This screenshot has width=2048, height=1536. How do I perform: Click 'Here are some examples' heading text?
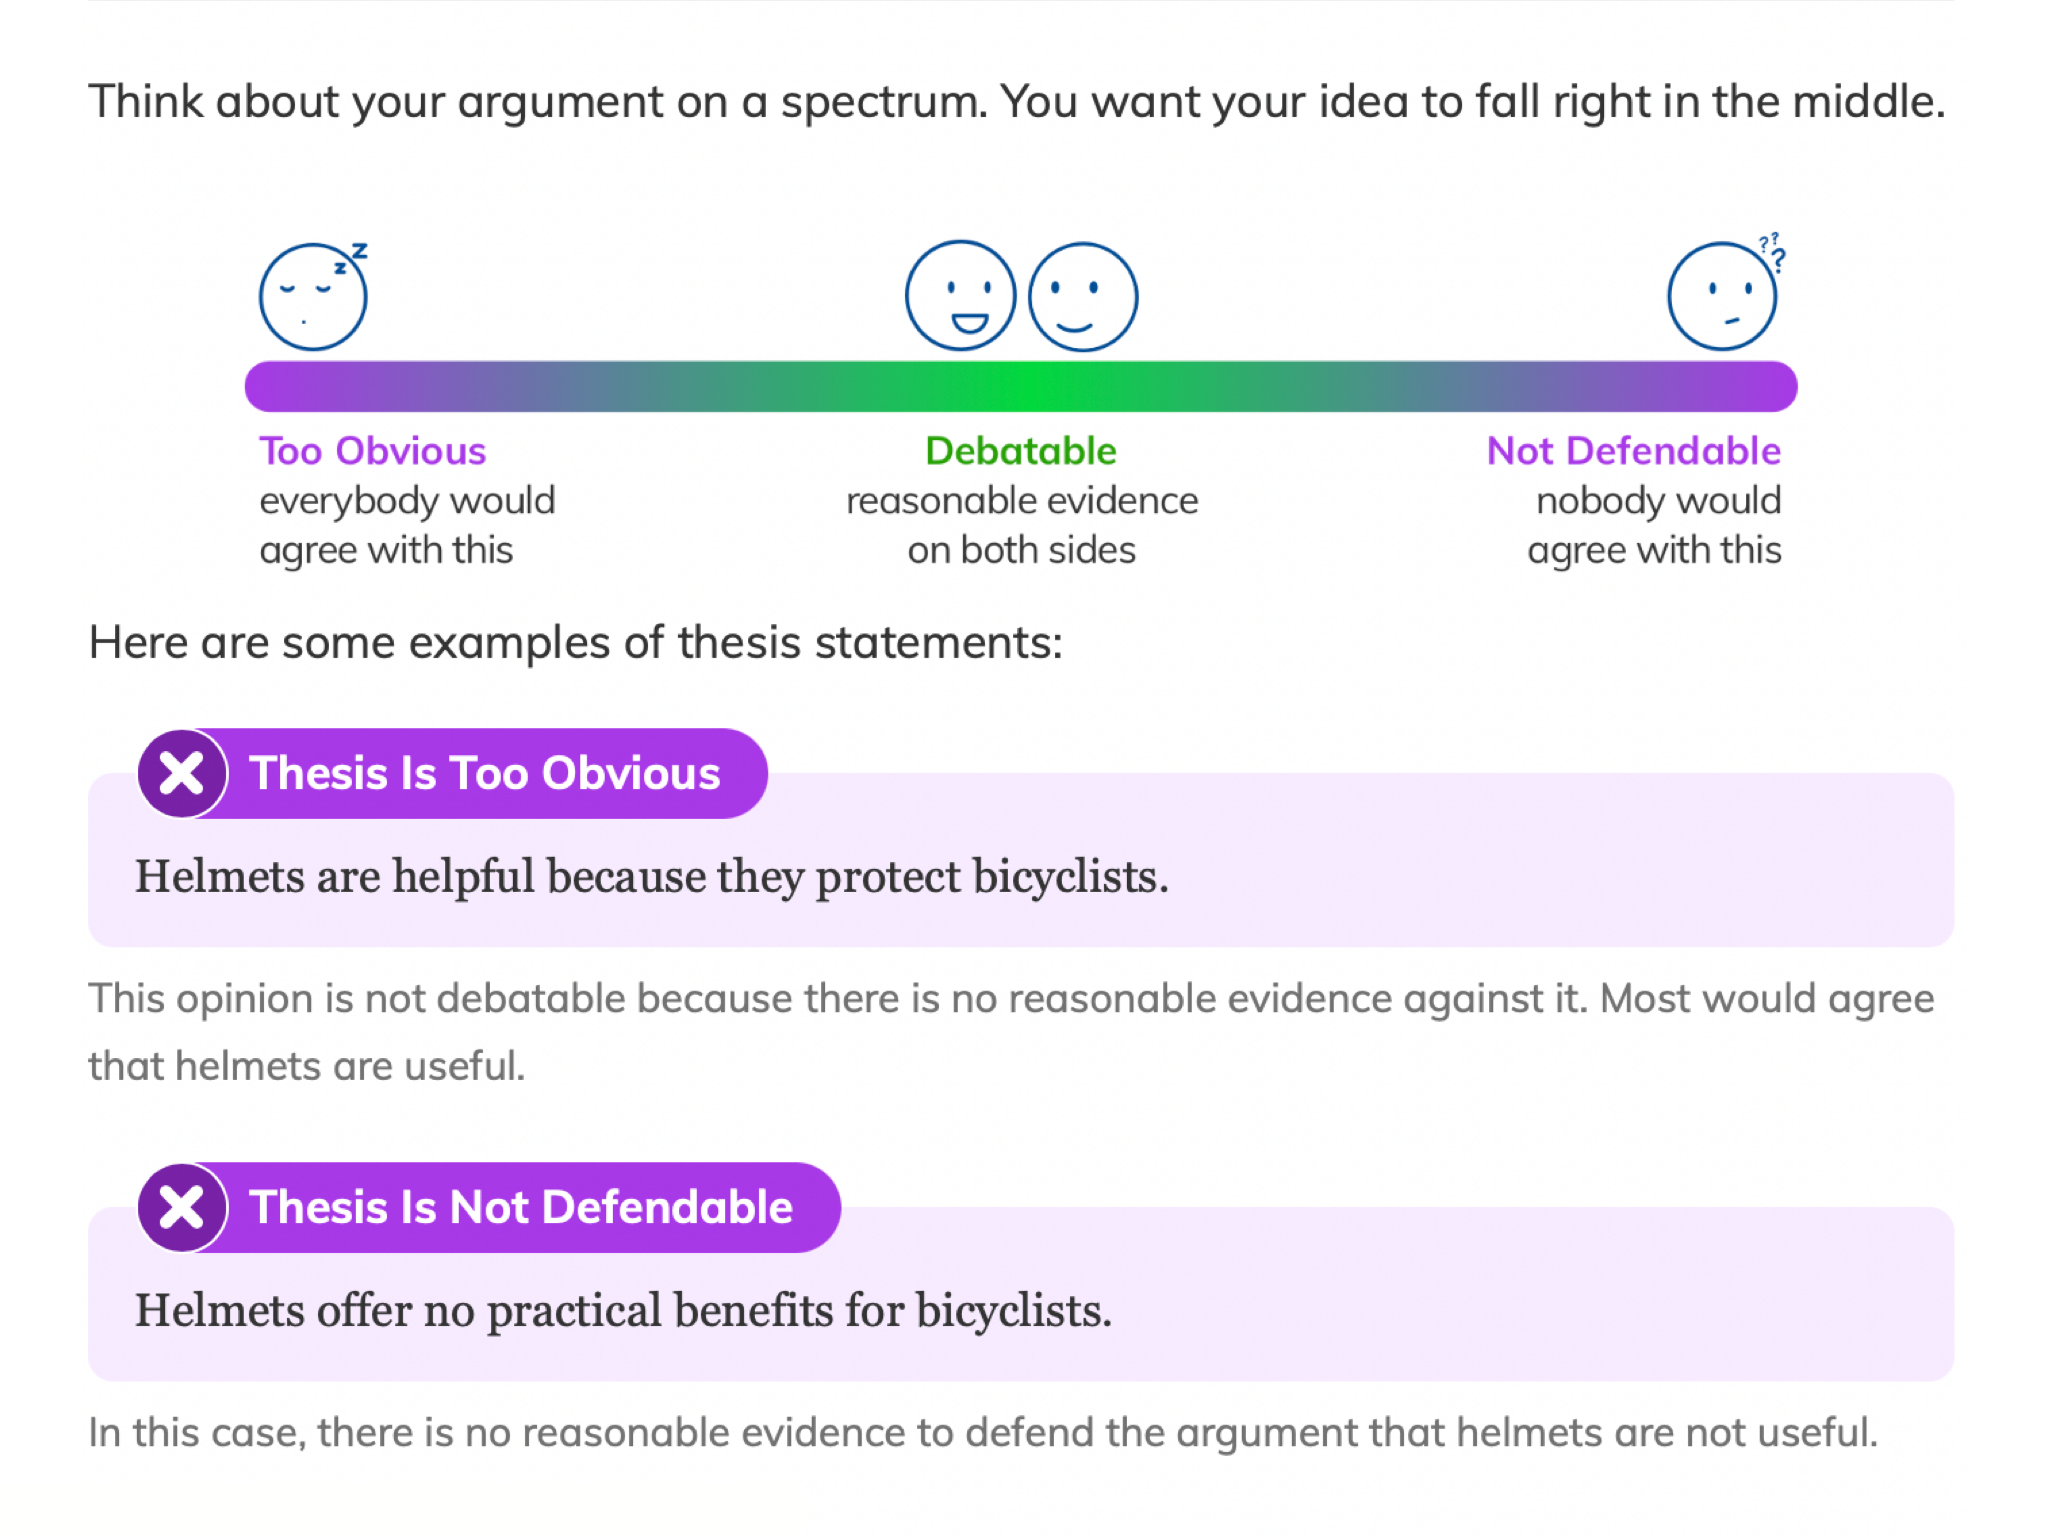[576, 642]
